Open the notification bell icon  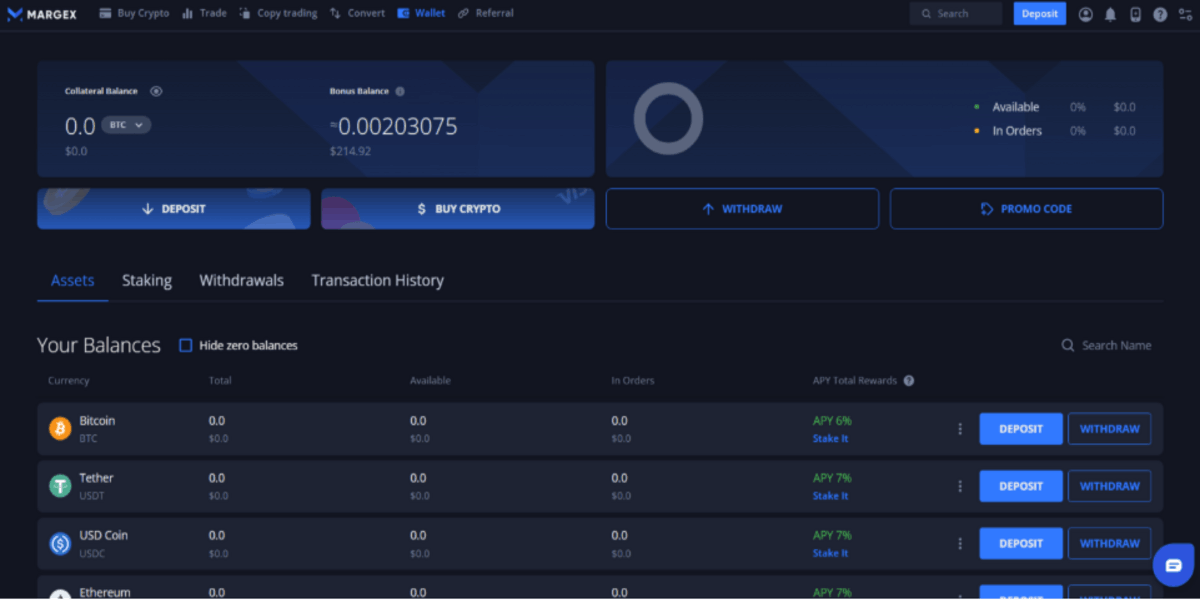[x=1110, y=13]
